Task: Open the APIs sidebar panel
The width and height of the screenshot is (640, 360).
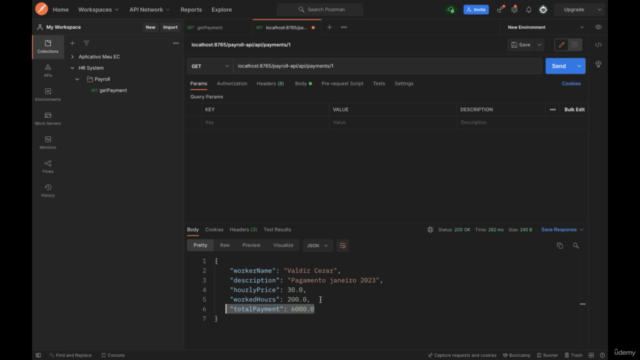Action: 48,71
